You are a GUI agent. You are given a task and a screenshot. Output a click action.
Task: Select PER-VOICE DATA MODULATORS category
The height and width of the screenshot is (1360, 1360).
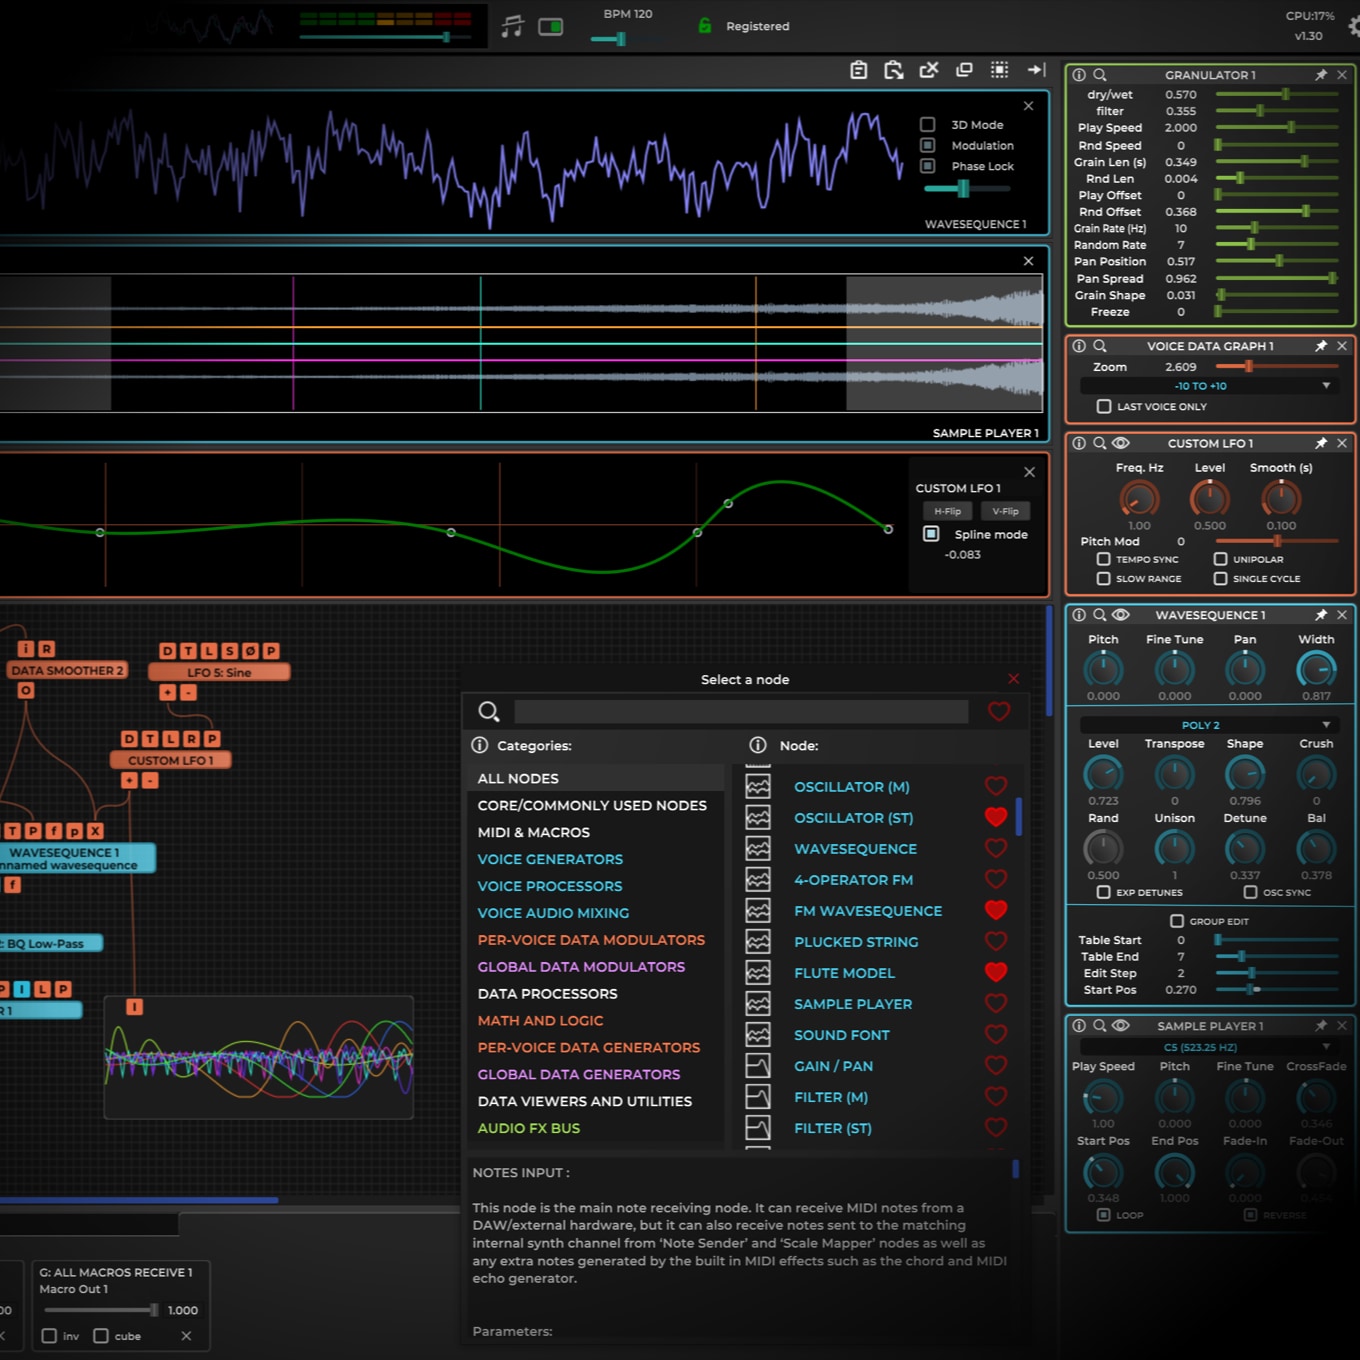[x=595, y=940]
